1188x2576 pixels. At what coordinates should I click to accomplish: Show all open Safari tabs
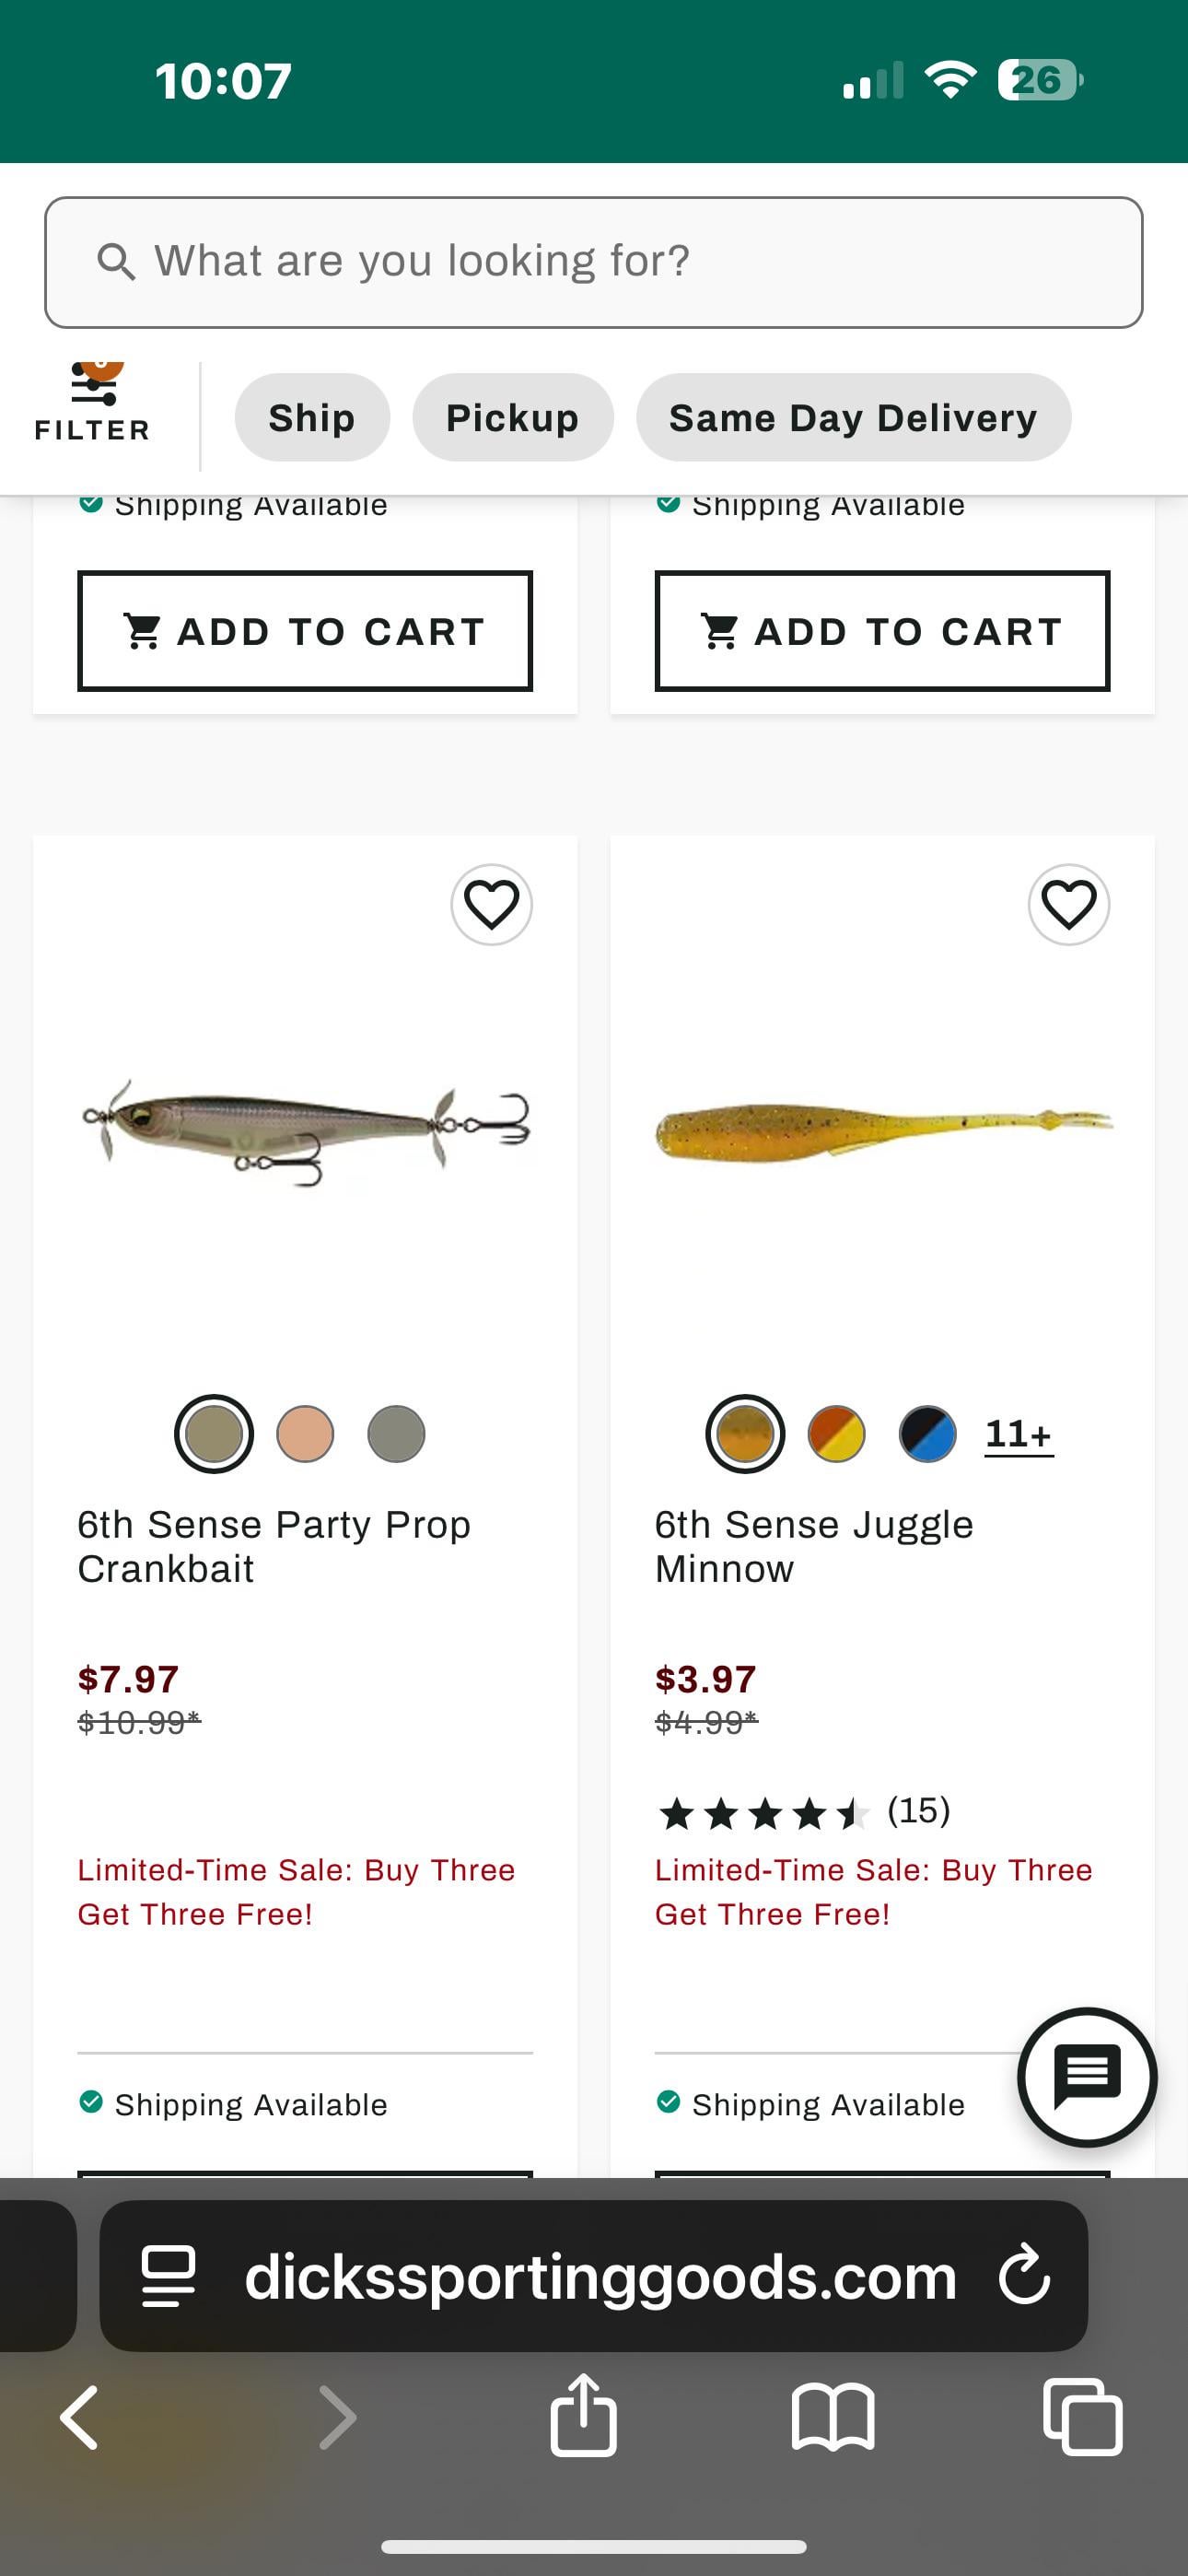[x=1082, y=2417]
